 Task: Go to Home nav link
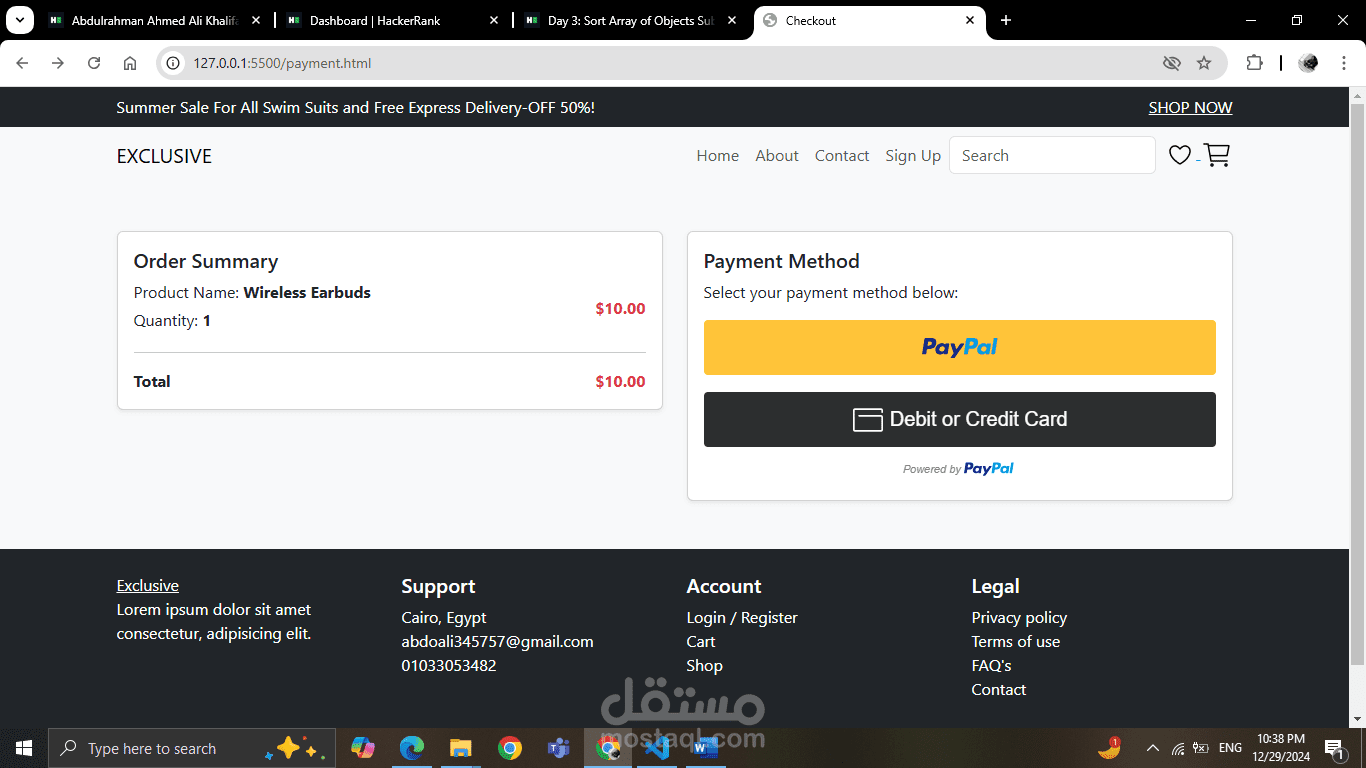click(x=718, y=155)
